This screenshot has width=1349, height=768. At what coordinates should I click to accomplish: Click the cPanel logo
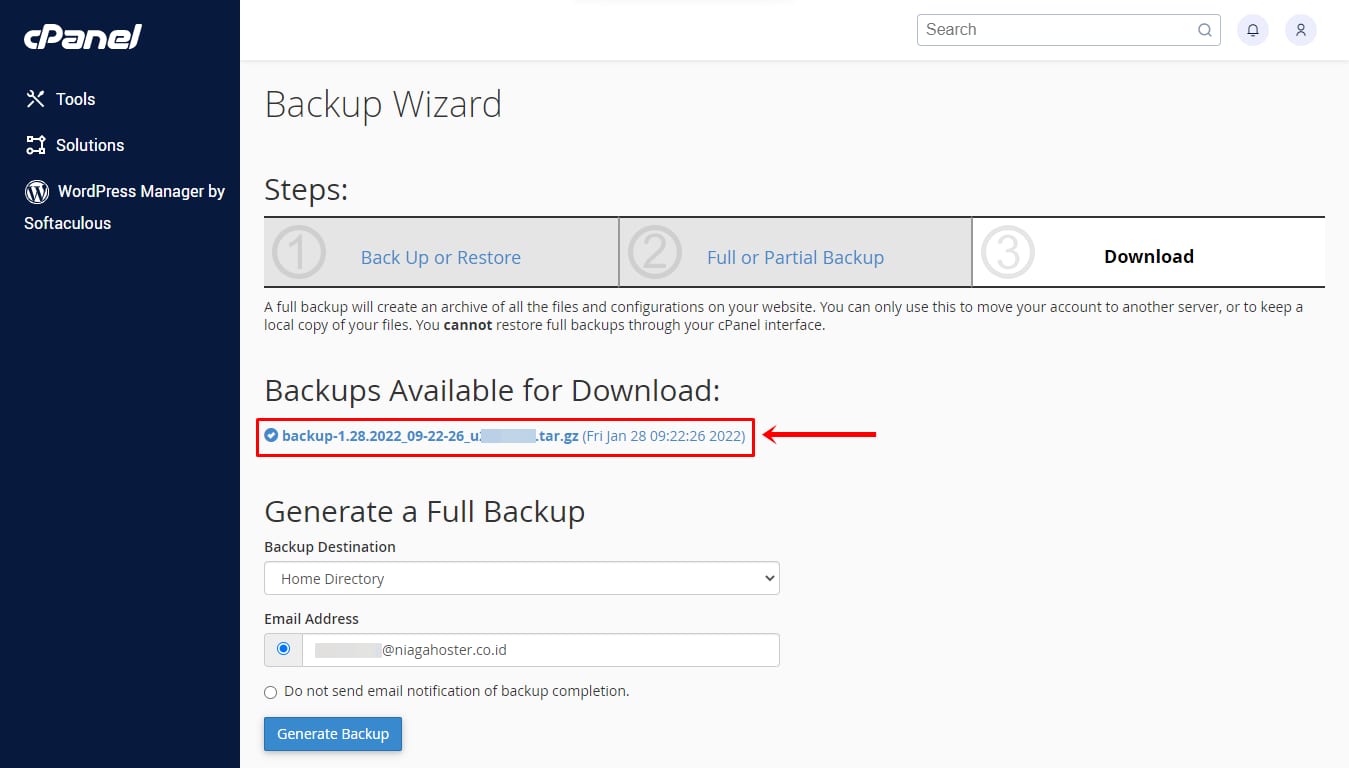tap(83, 38)
